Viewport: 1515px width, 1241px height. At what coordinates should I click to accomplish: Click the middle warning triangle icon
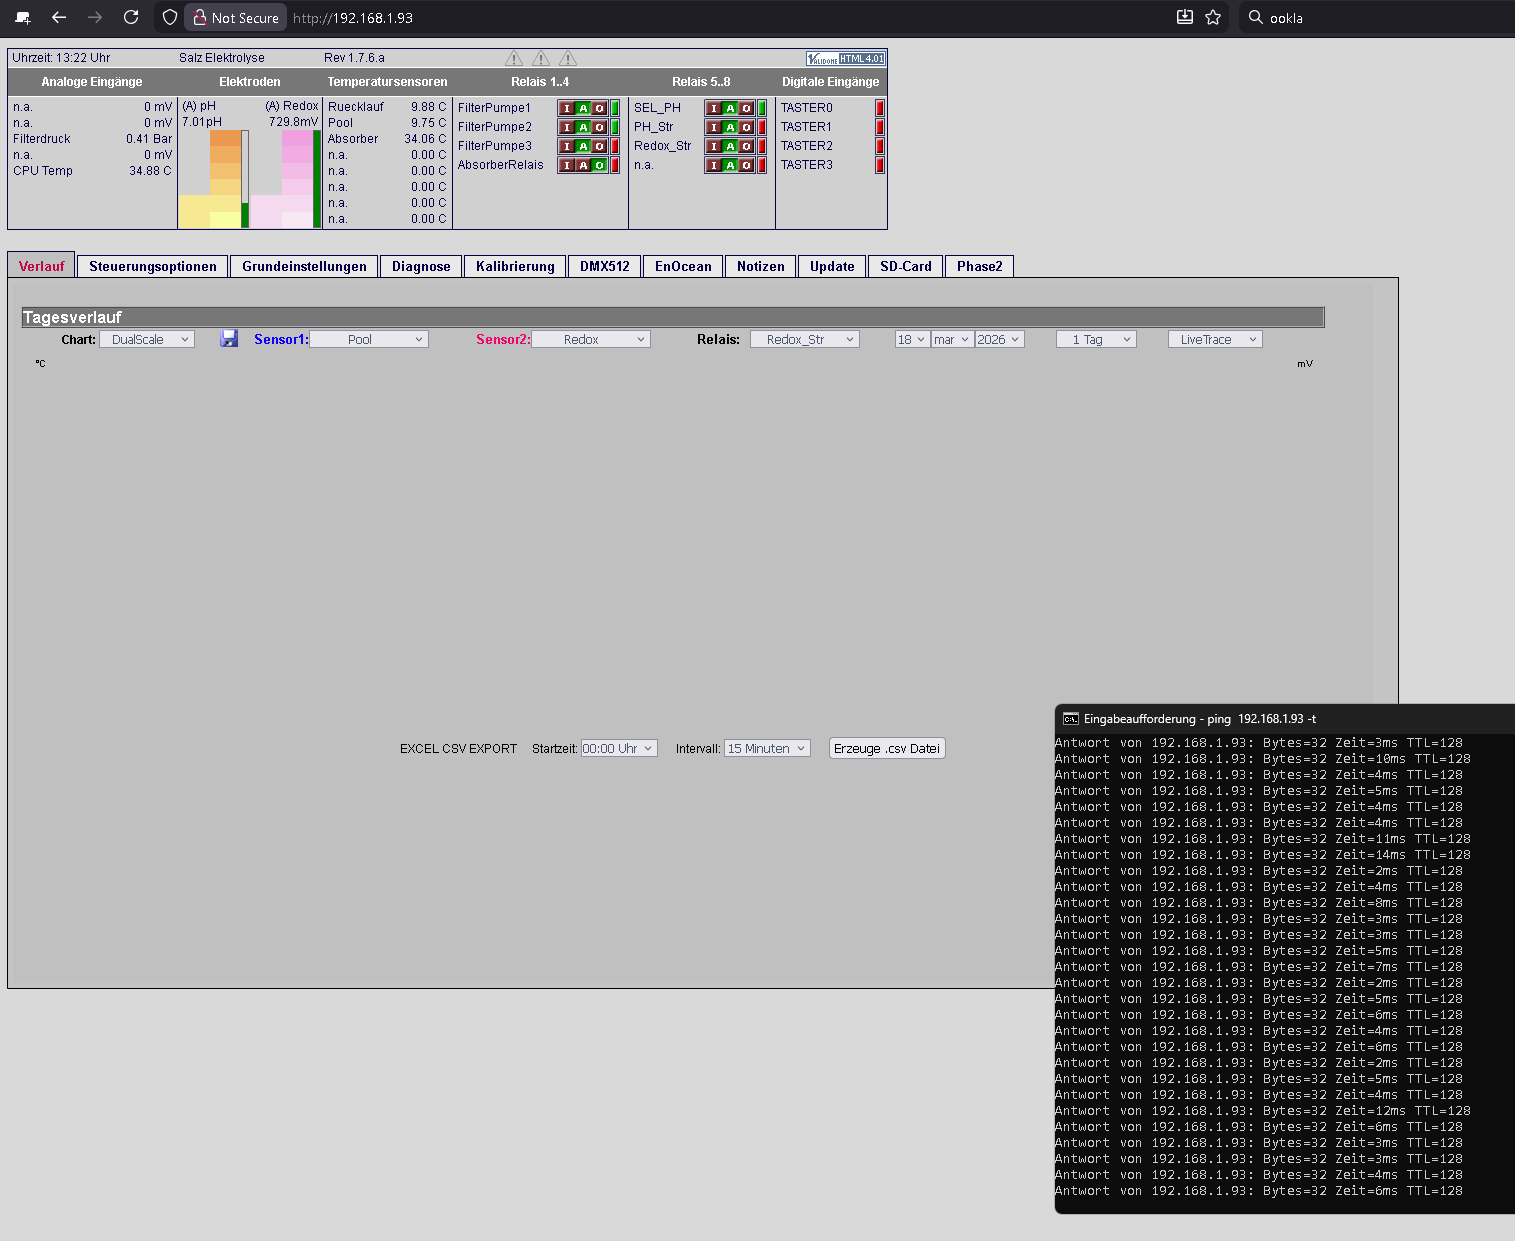click(x=541, y=58)
